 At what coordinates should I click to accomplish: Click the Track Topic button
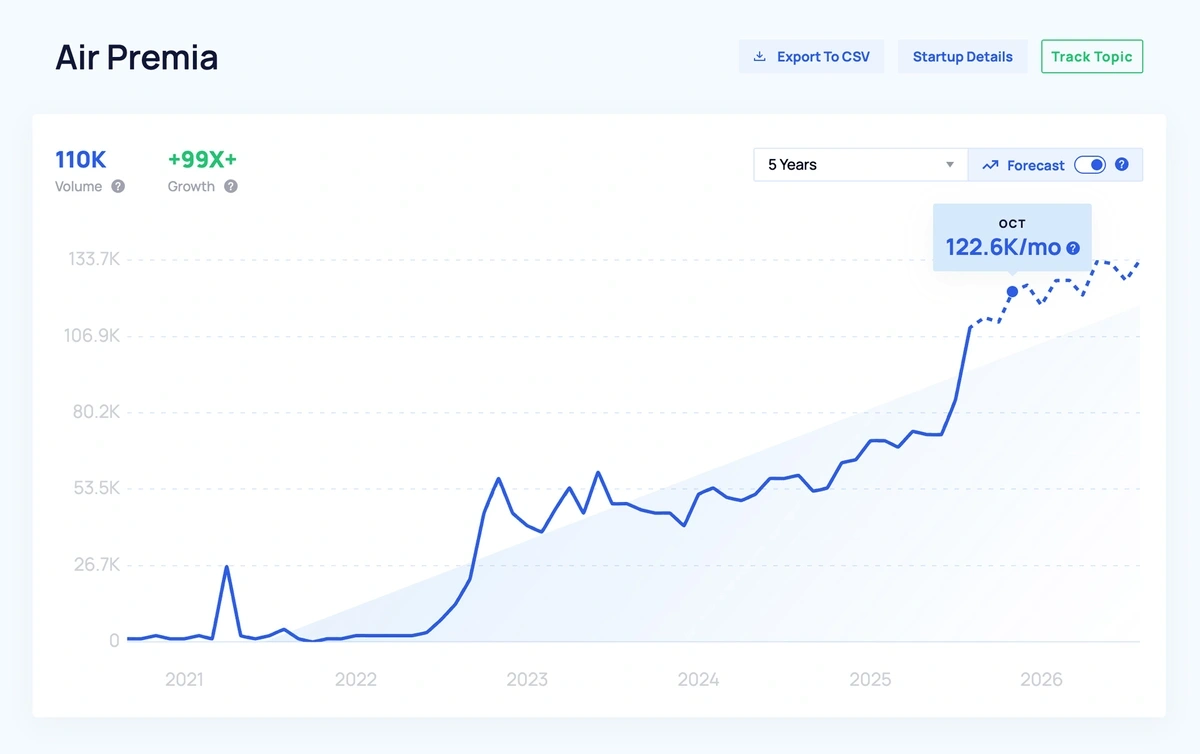pyautogui.click(x=1091, y=57)
